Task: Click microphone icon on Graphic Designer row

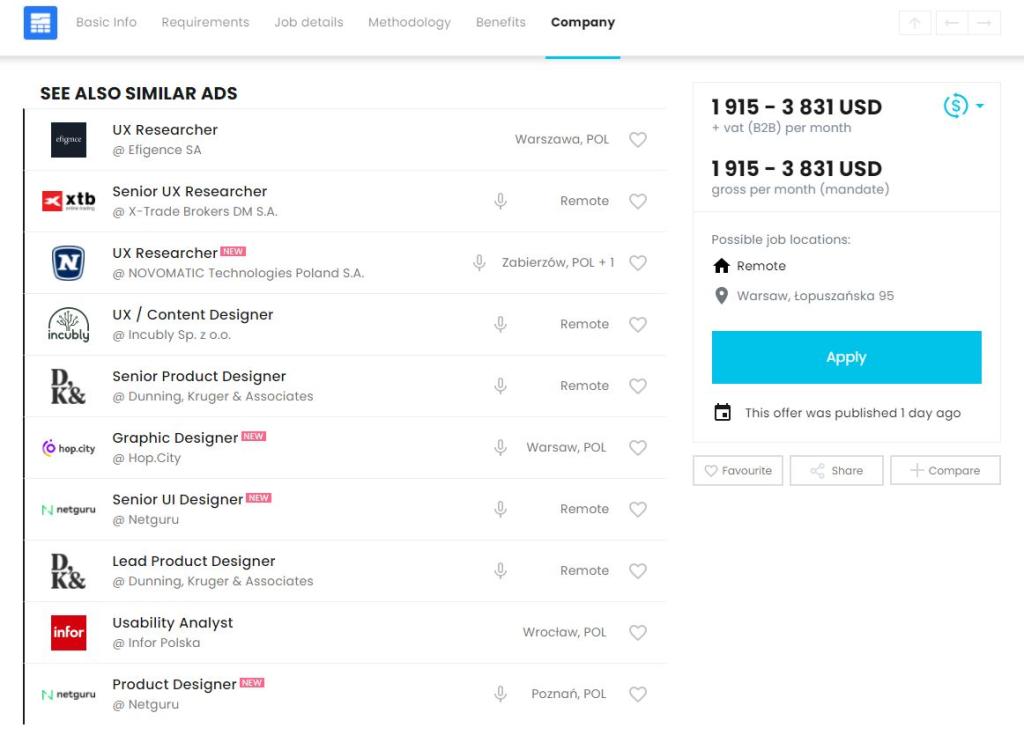Action: [500, 448]
